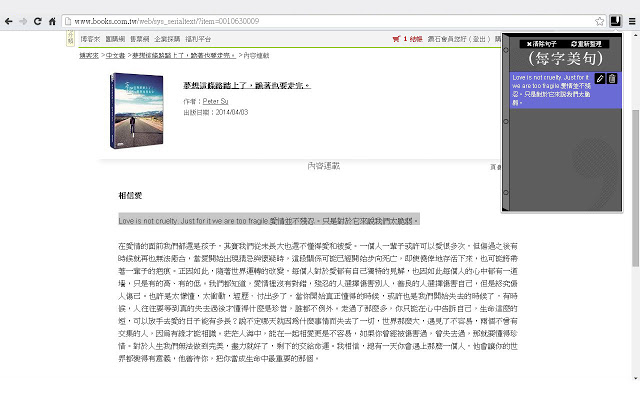Click the scrollbar up arrow
Screen dimensions: 640x400
click(636, 35)
